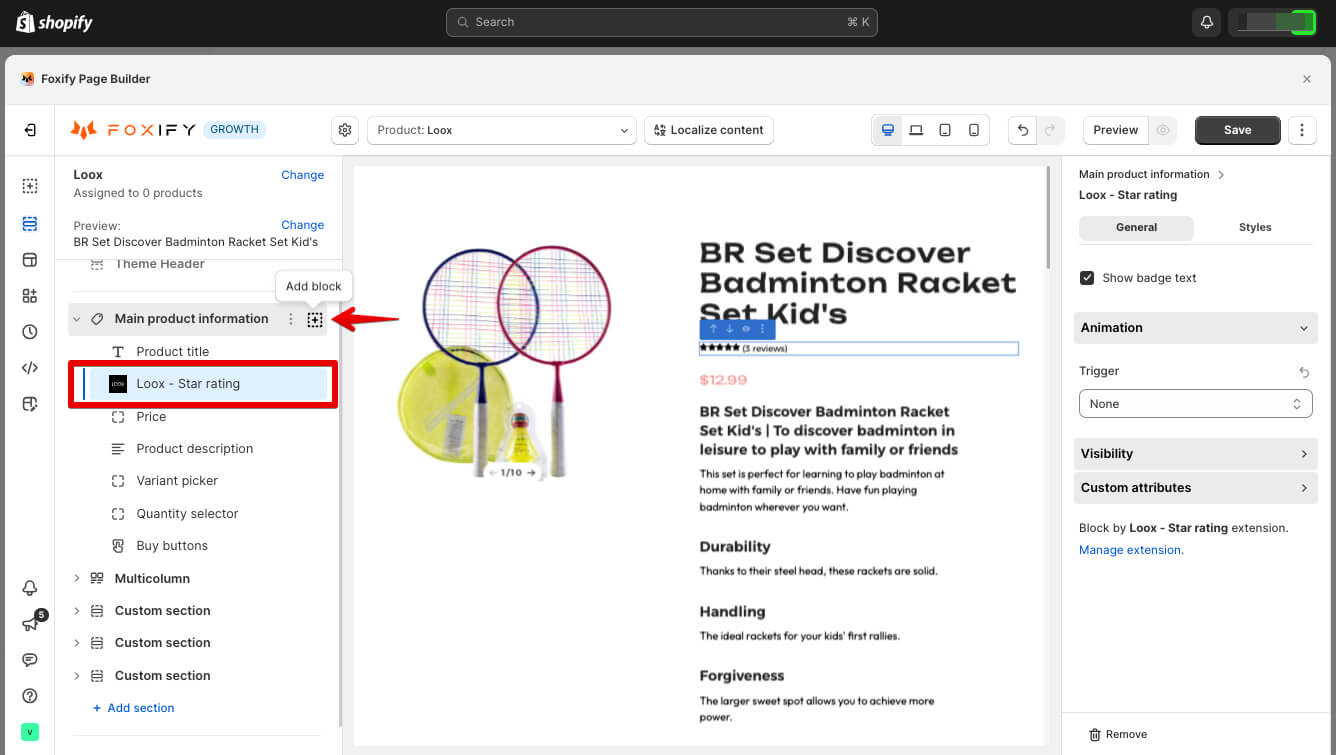Switch to desktop view mode

pyautogui.click(x=887, y=130)
